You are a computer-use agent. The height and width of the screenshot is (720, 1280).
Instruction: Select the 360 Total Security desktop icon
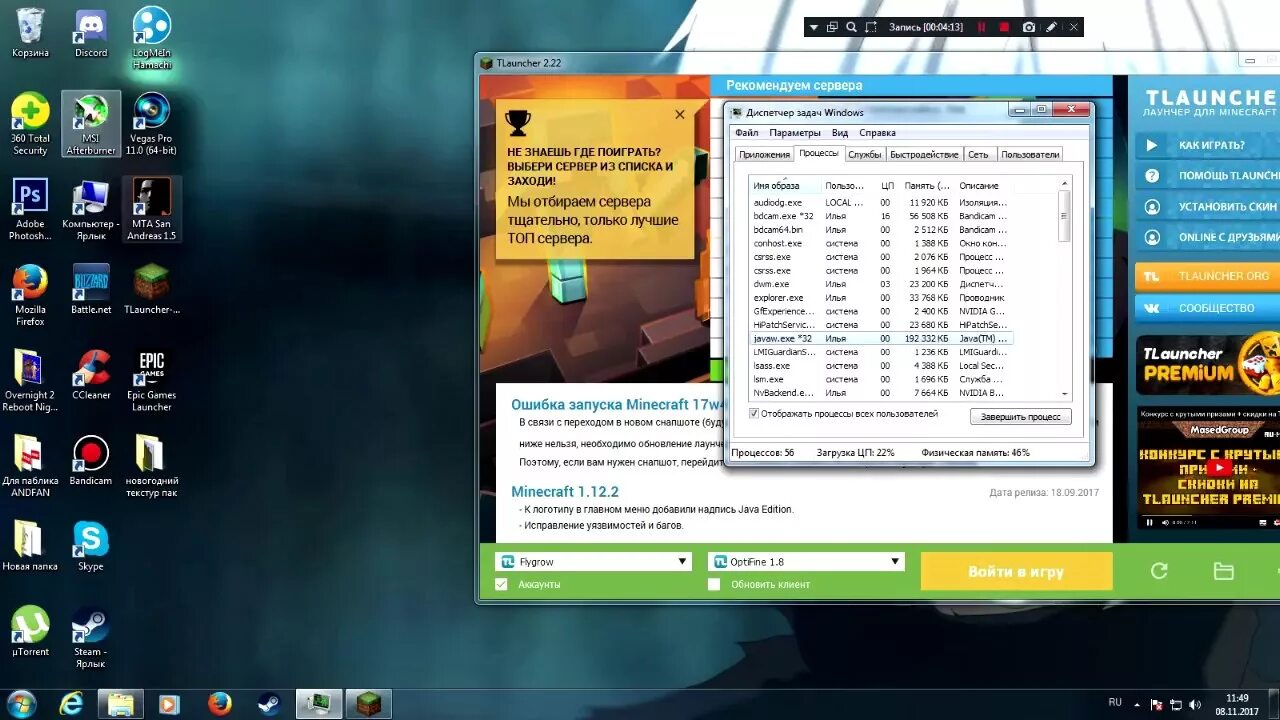(30, 124)
